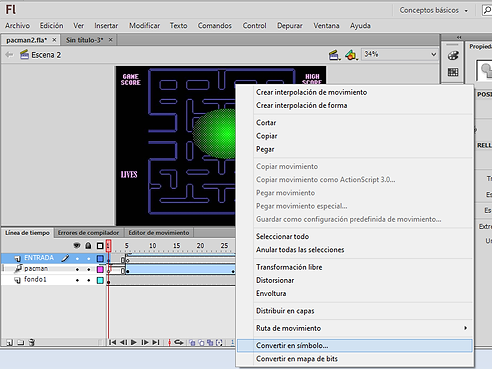Choose Crear interpolación de movimiento
Image resolution: width=492 pixels, height=369 pixels.
pos(354,92)
